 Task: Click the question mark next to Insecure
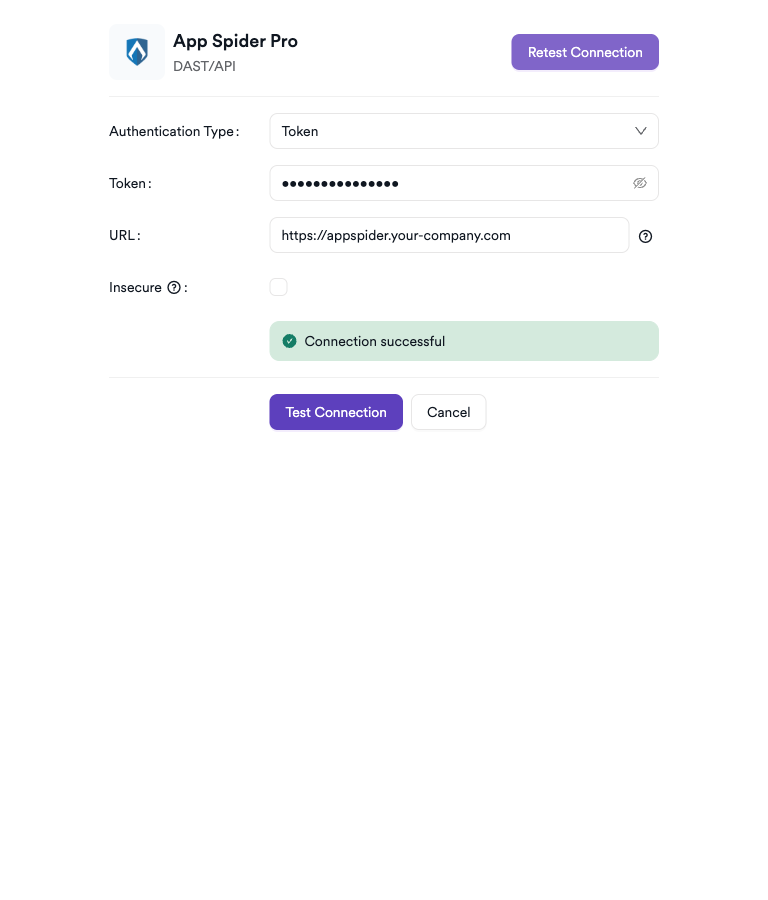pyautogui.click(x=174, y=288)
